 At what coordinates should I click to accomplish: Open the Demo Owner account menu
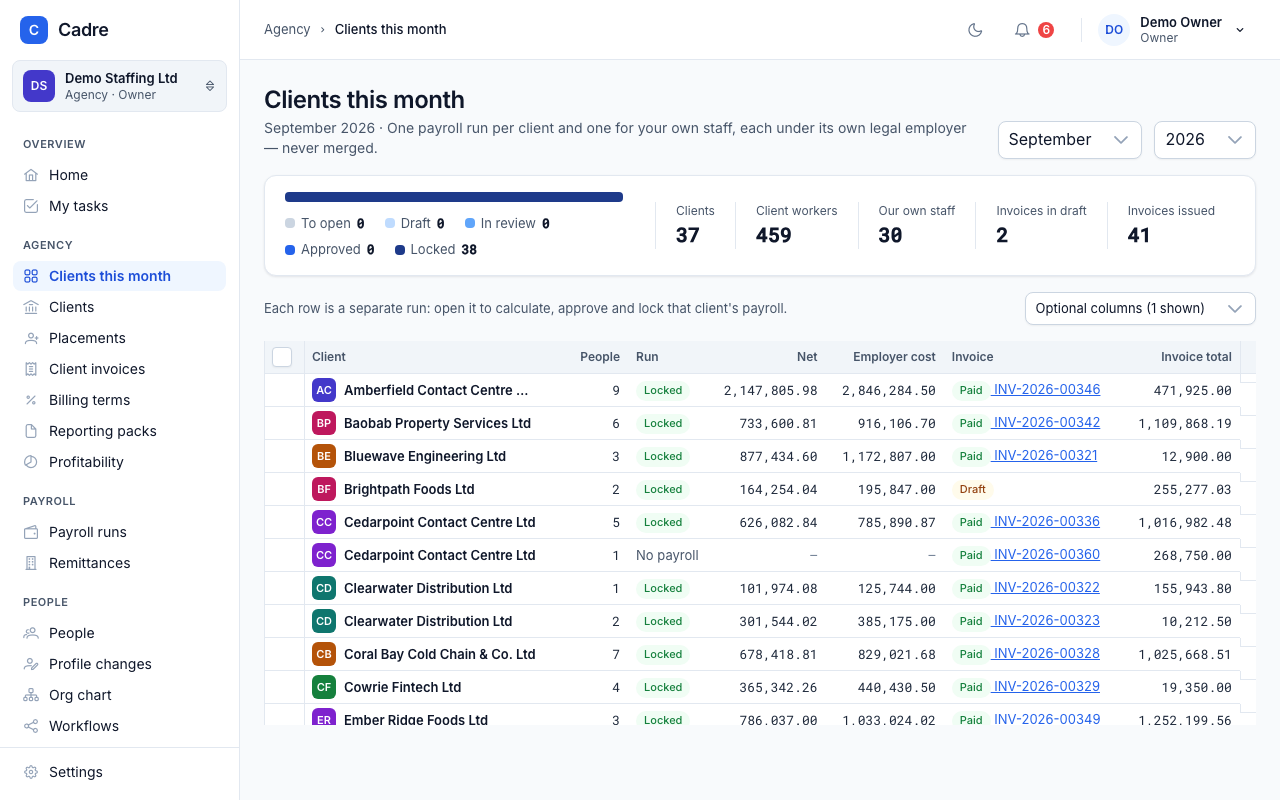click(x=1172, y=30)
